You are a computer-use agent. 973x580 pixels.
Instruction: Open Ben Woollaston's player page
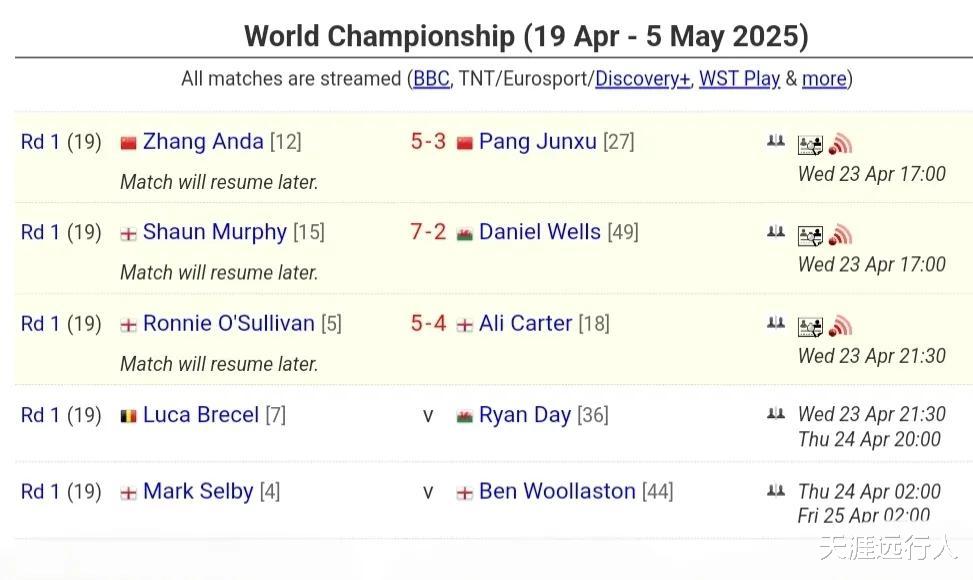557,492
